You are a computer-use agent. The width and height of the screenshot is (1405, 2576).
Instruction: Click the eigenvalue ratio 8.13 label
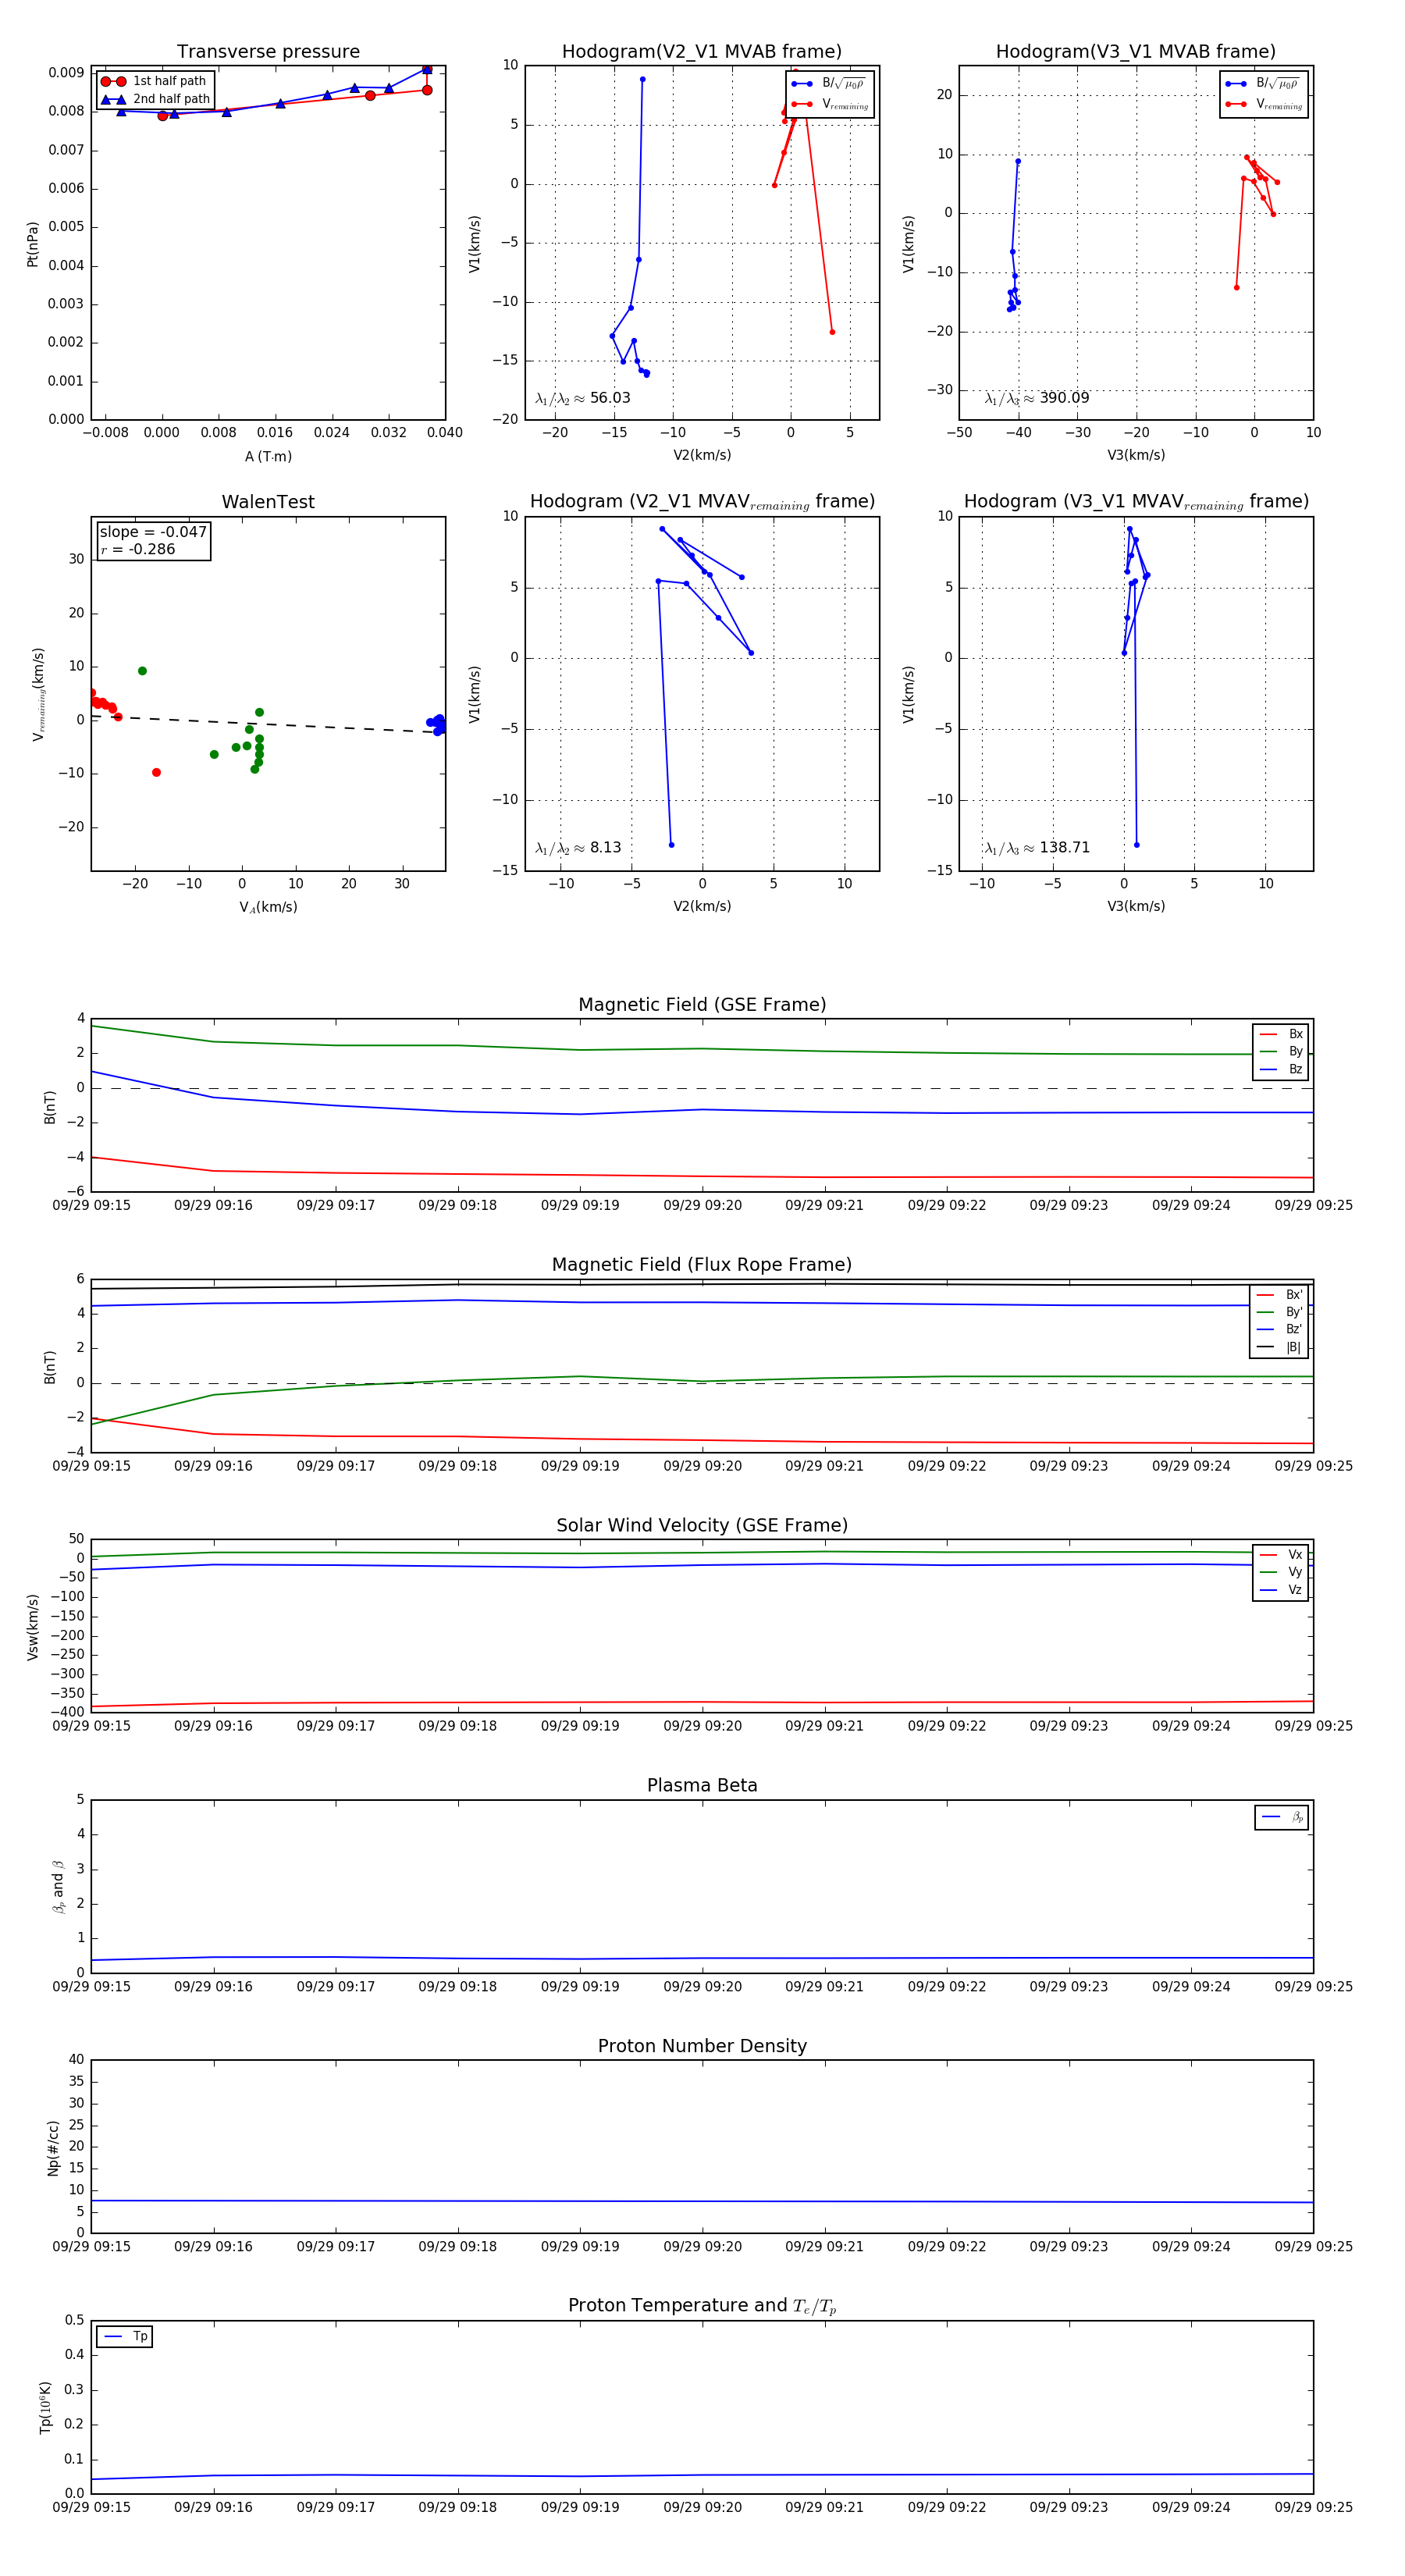click(x=578, y=848)
